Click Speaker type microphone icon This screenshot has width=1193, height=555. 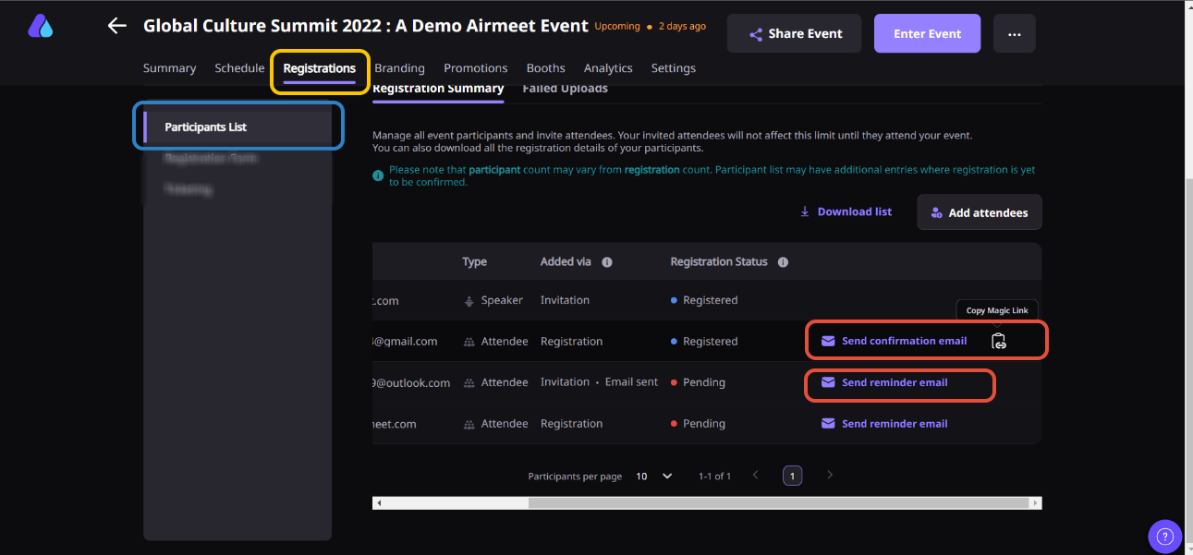(x=469, y=301)
